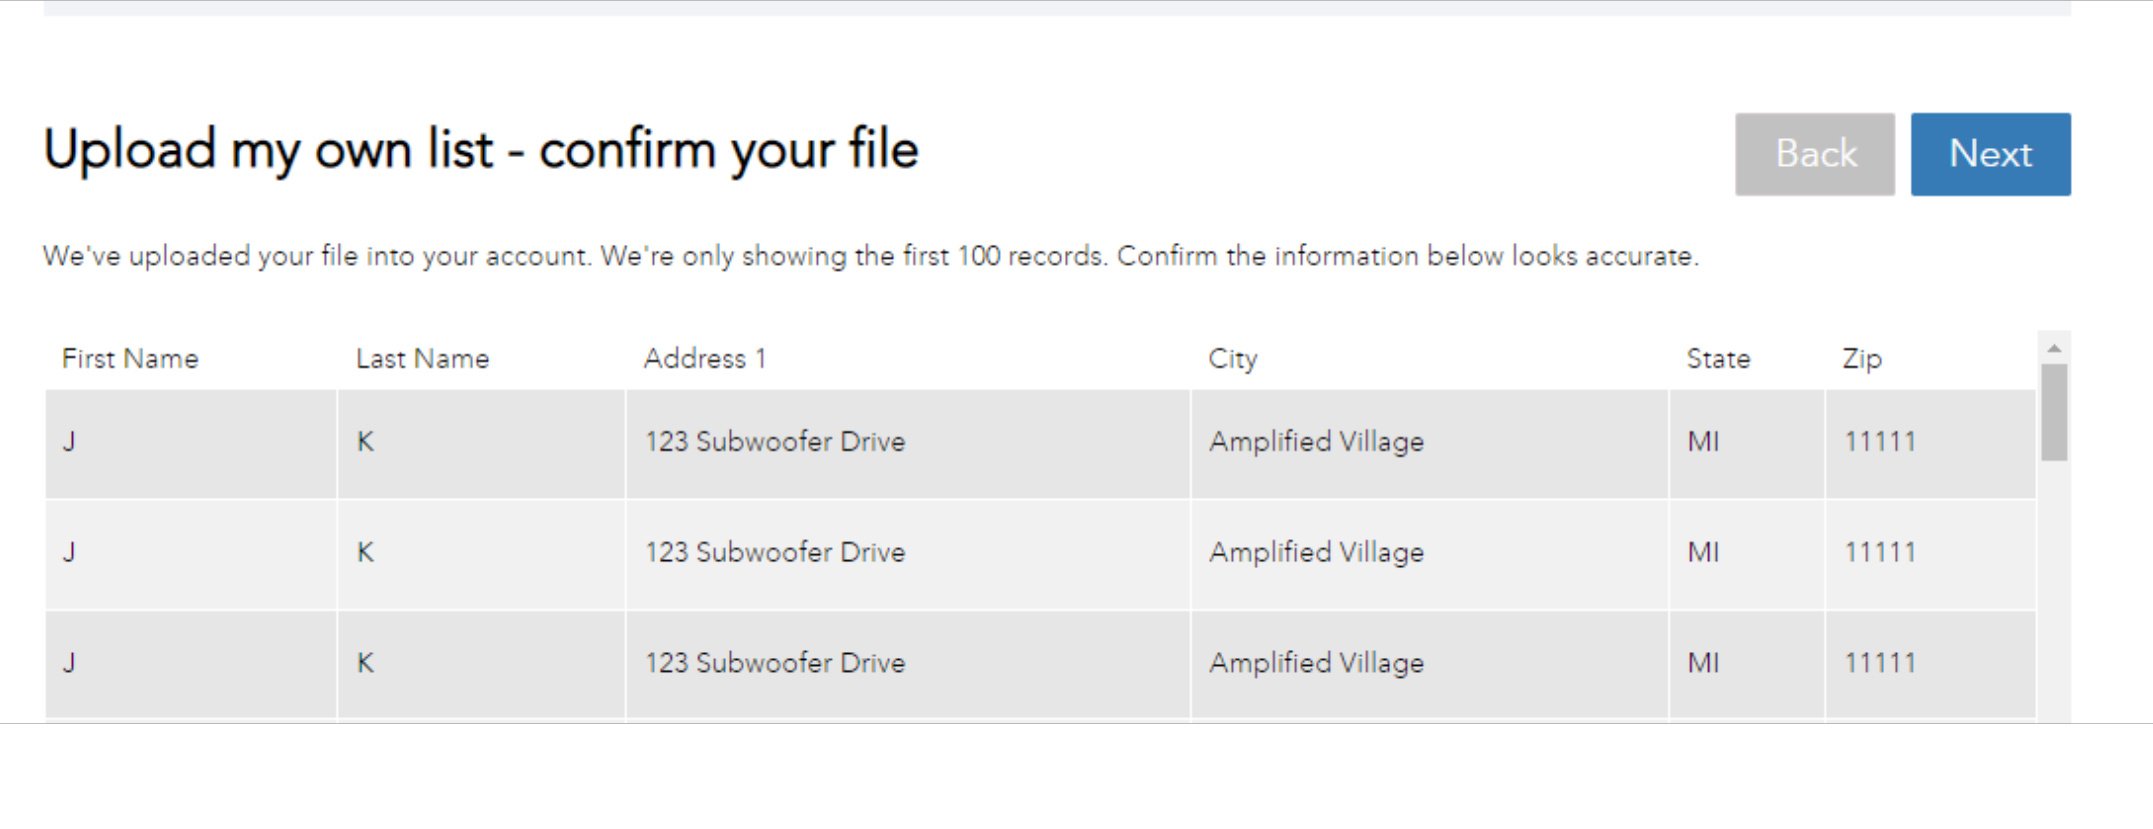The width and height of the screenshot is (2153, 829).
Task: Click the First Name column header
Action: coord(130,359)
